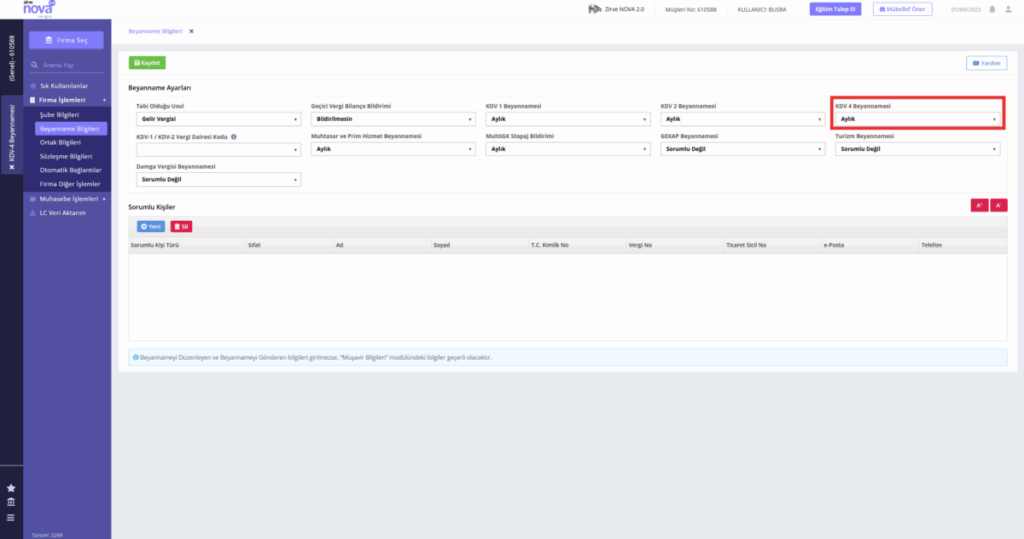
Task: Click the red Sil button
Action: 181,227
